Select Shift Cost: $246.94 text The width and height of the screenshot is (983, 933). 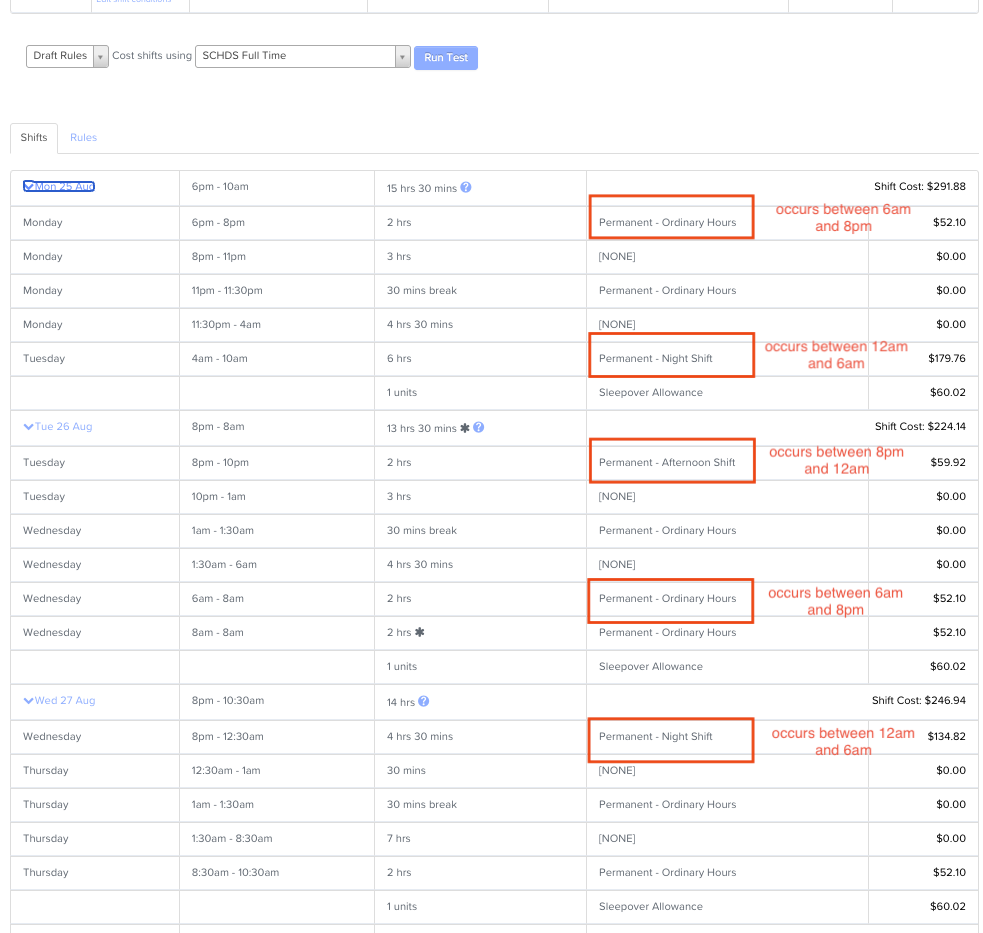[919, 700]
